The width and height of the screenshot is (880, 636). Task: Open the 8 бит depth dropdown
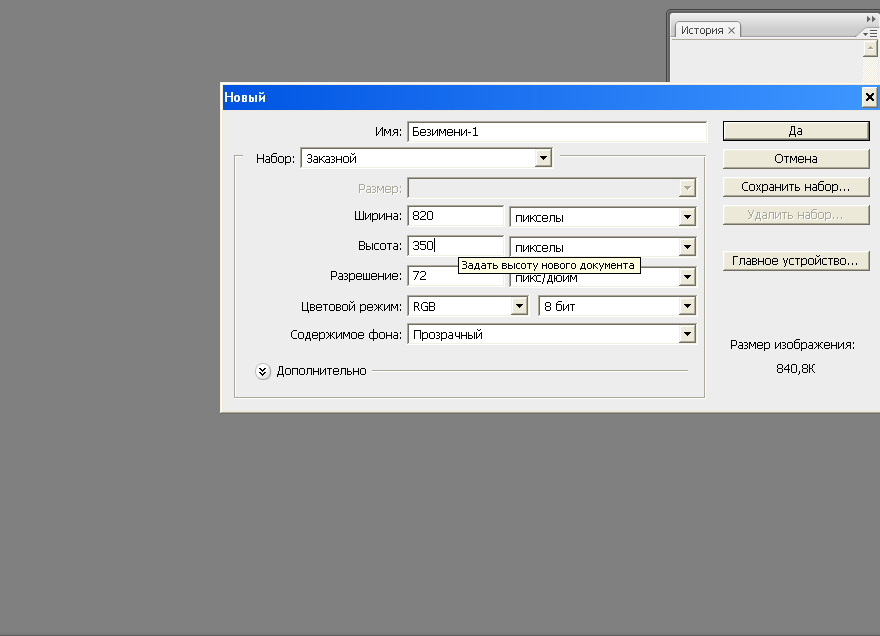pyautogui.click(x=687, y=307)
